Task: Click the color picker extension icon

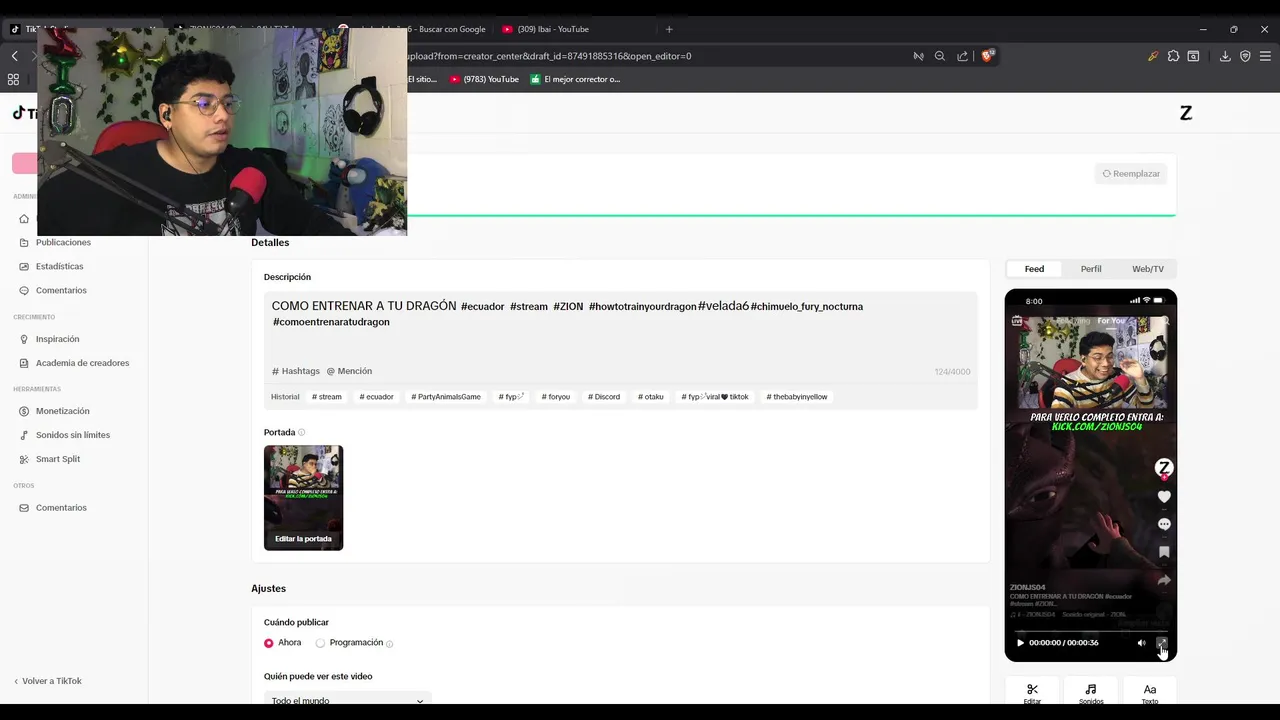Action: [x=1153, y=56]
